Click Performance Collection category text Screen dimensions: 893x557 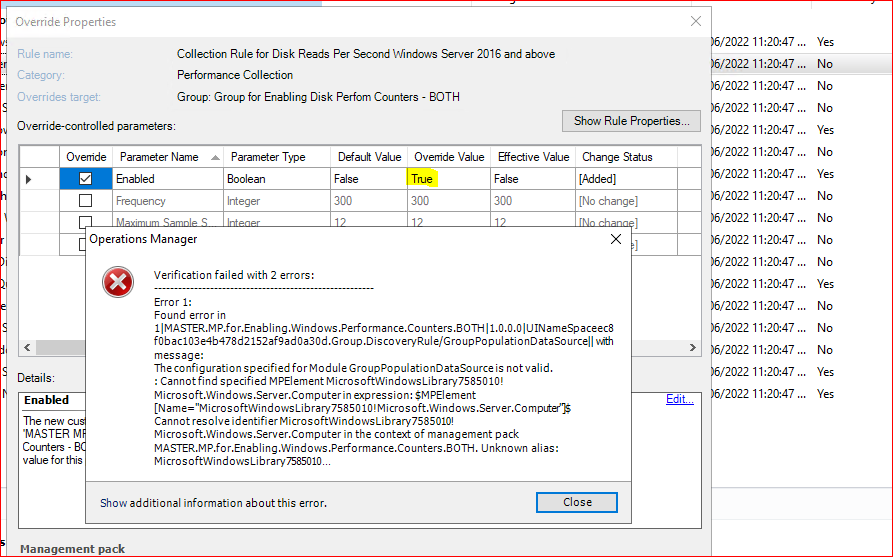[x=235, y=75]
